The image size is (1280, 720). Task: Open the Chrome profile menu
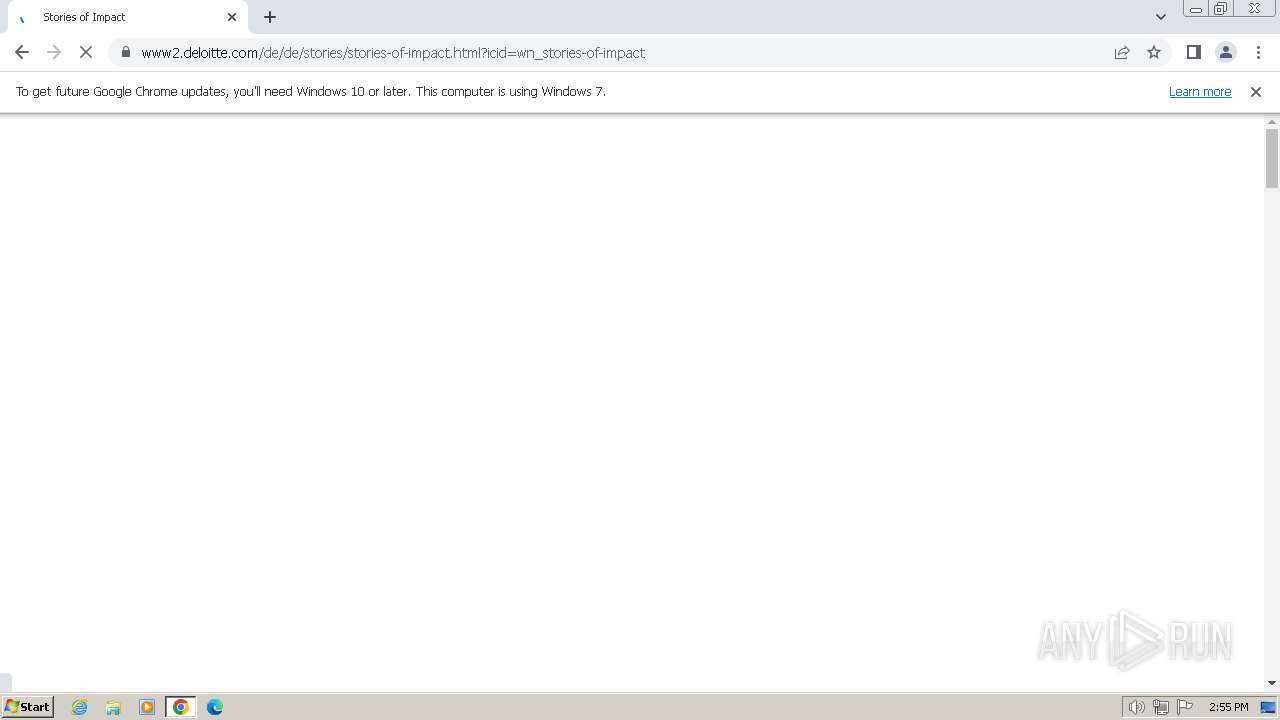(1226, 52)
